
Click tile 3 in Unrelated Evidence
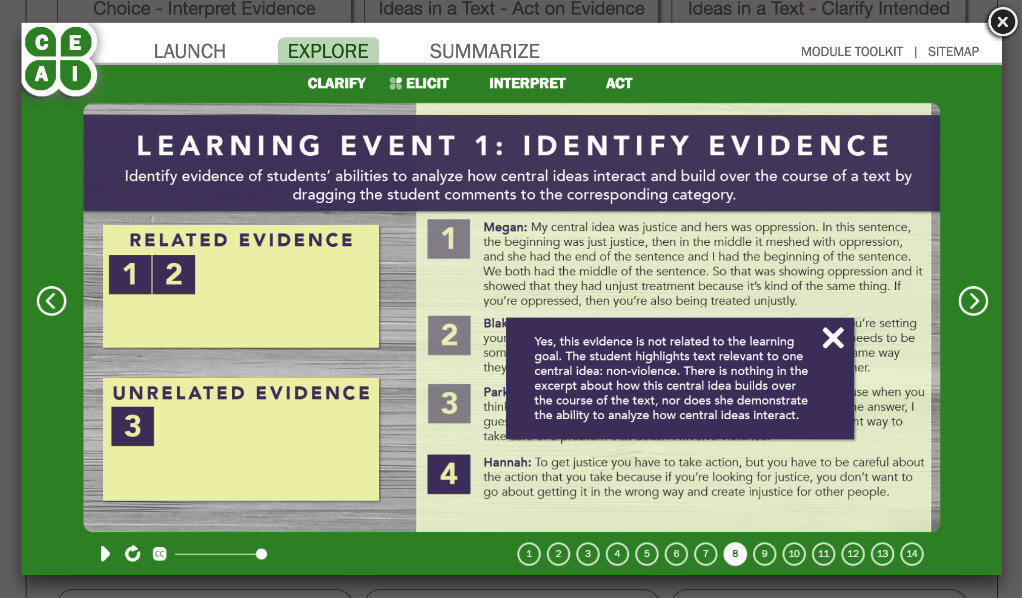click(132, 426)
